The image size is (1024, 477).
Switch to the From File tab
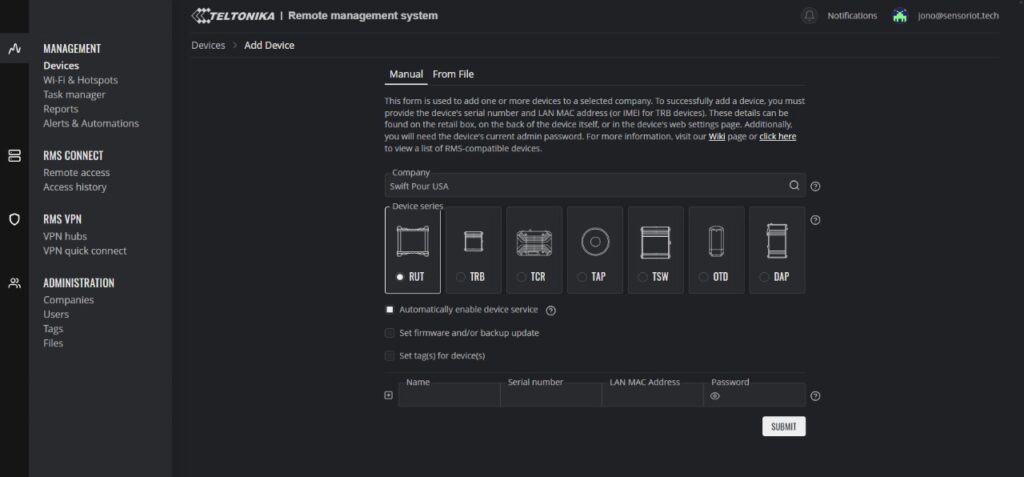tap(453, 74)
